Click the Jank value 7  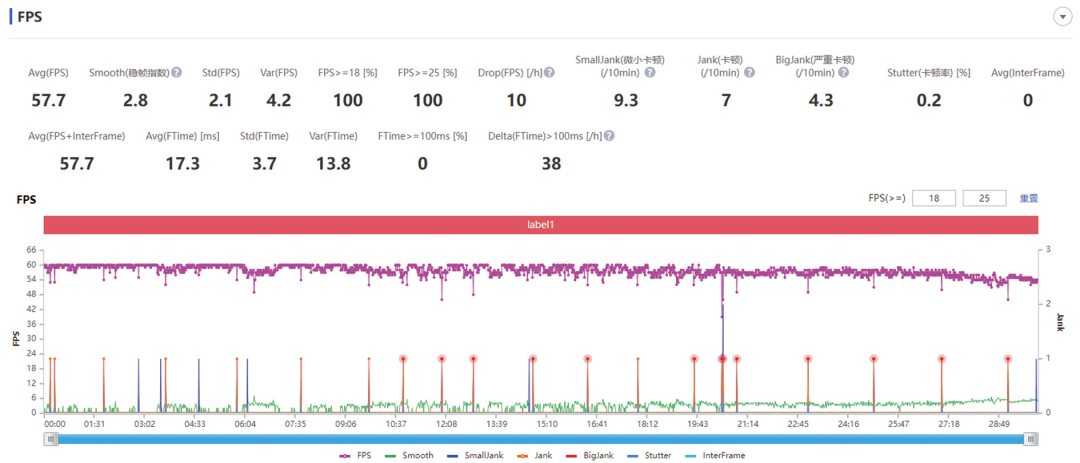click(726, 101)
